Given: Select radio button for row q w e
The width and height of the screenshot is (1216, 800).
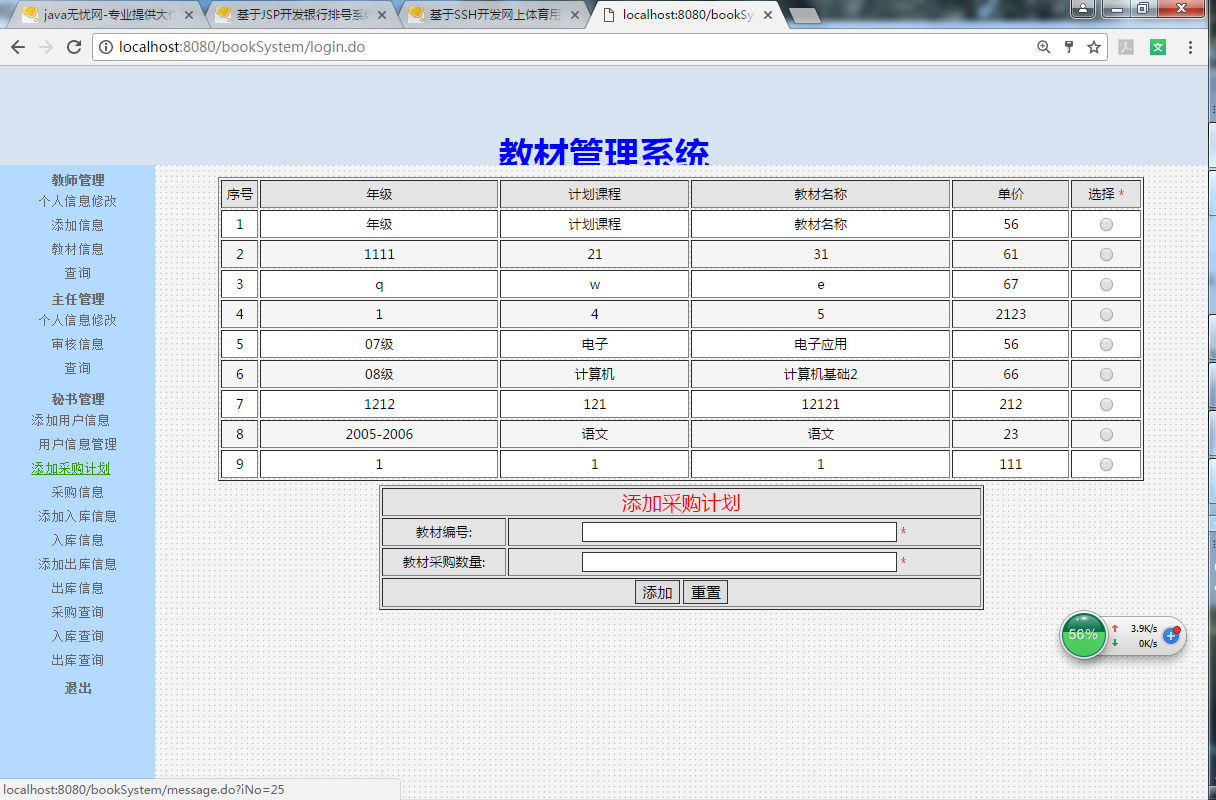Looking at the screenshot, I should pyautogui.click(x=1106, y=285).
